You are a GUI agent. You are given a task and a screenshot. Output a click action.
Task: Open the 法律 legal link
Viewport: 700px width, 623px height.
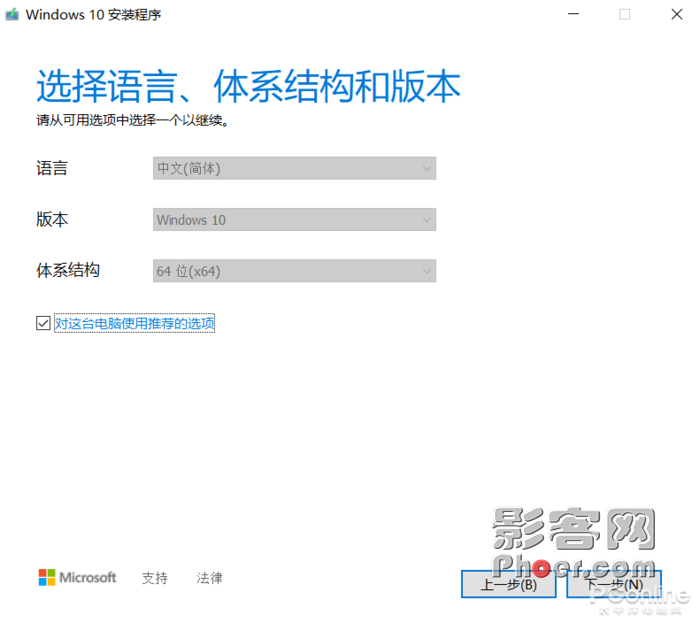pyautogui.click(x=209, y=578)
